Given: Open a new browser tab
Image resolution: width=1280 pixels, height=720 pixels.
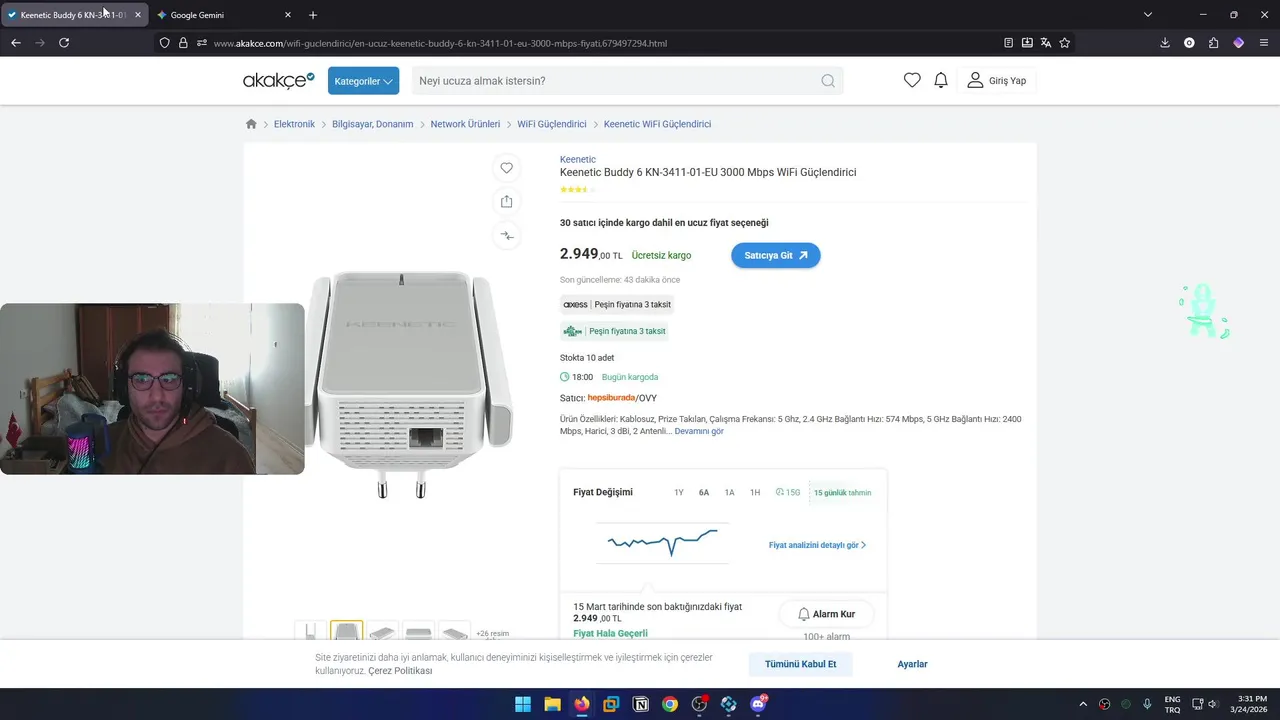Looking at the screenshot, I should (x=313, y=15).
